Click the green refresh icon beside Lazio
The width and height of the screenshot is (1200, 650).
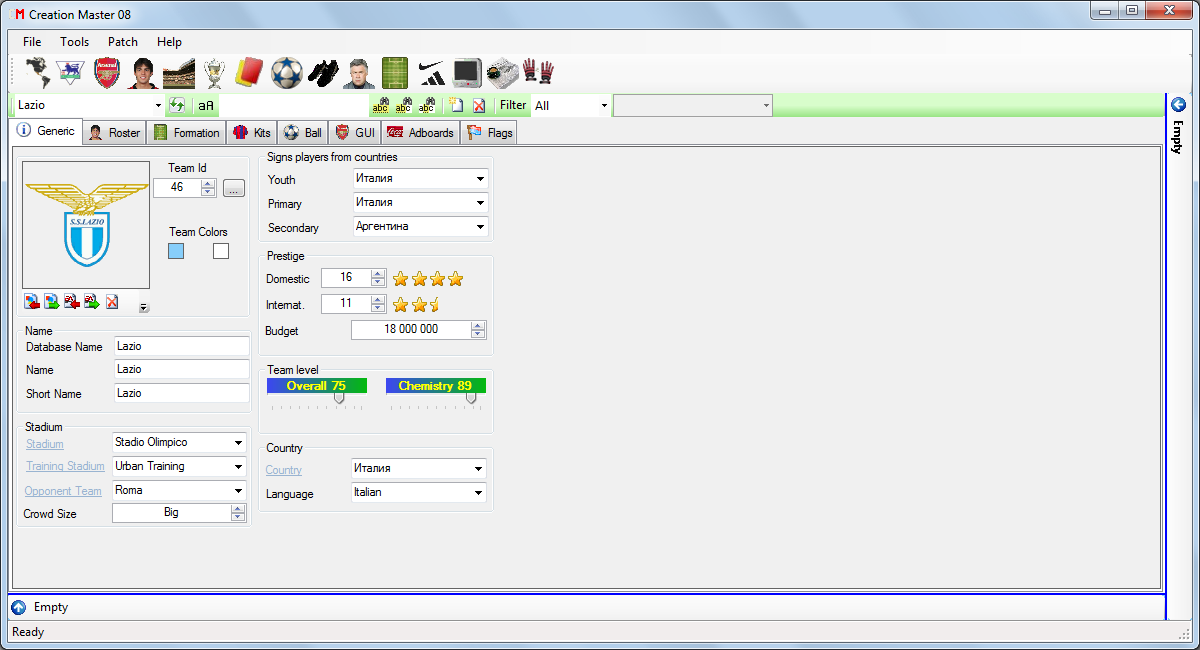coord(177,105)
